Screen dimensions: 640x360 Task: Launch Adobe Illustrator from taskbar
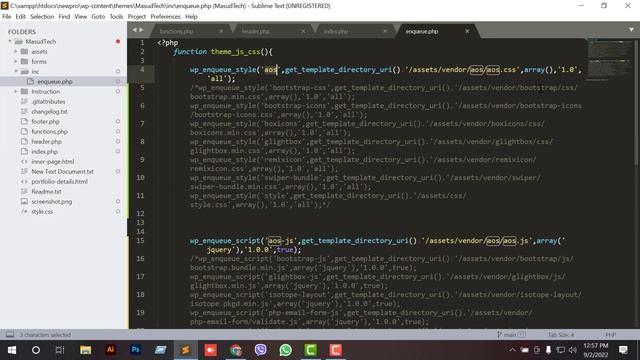(x=110, y=350)
